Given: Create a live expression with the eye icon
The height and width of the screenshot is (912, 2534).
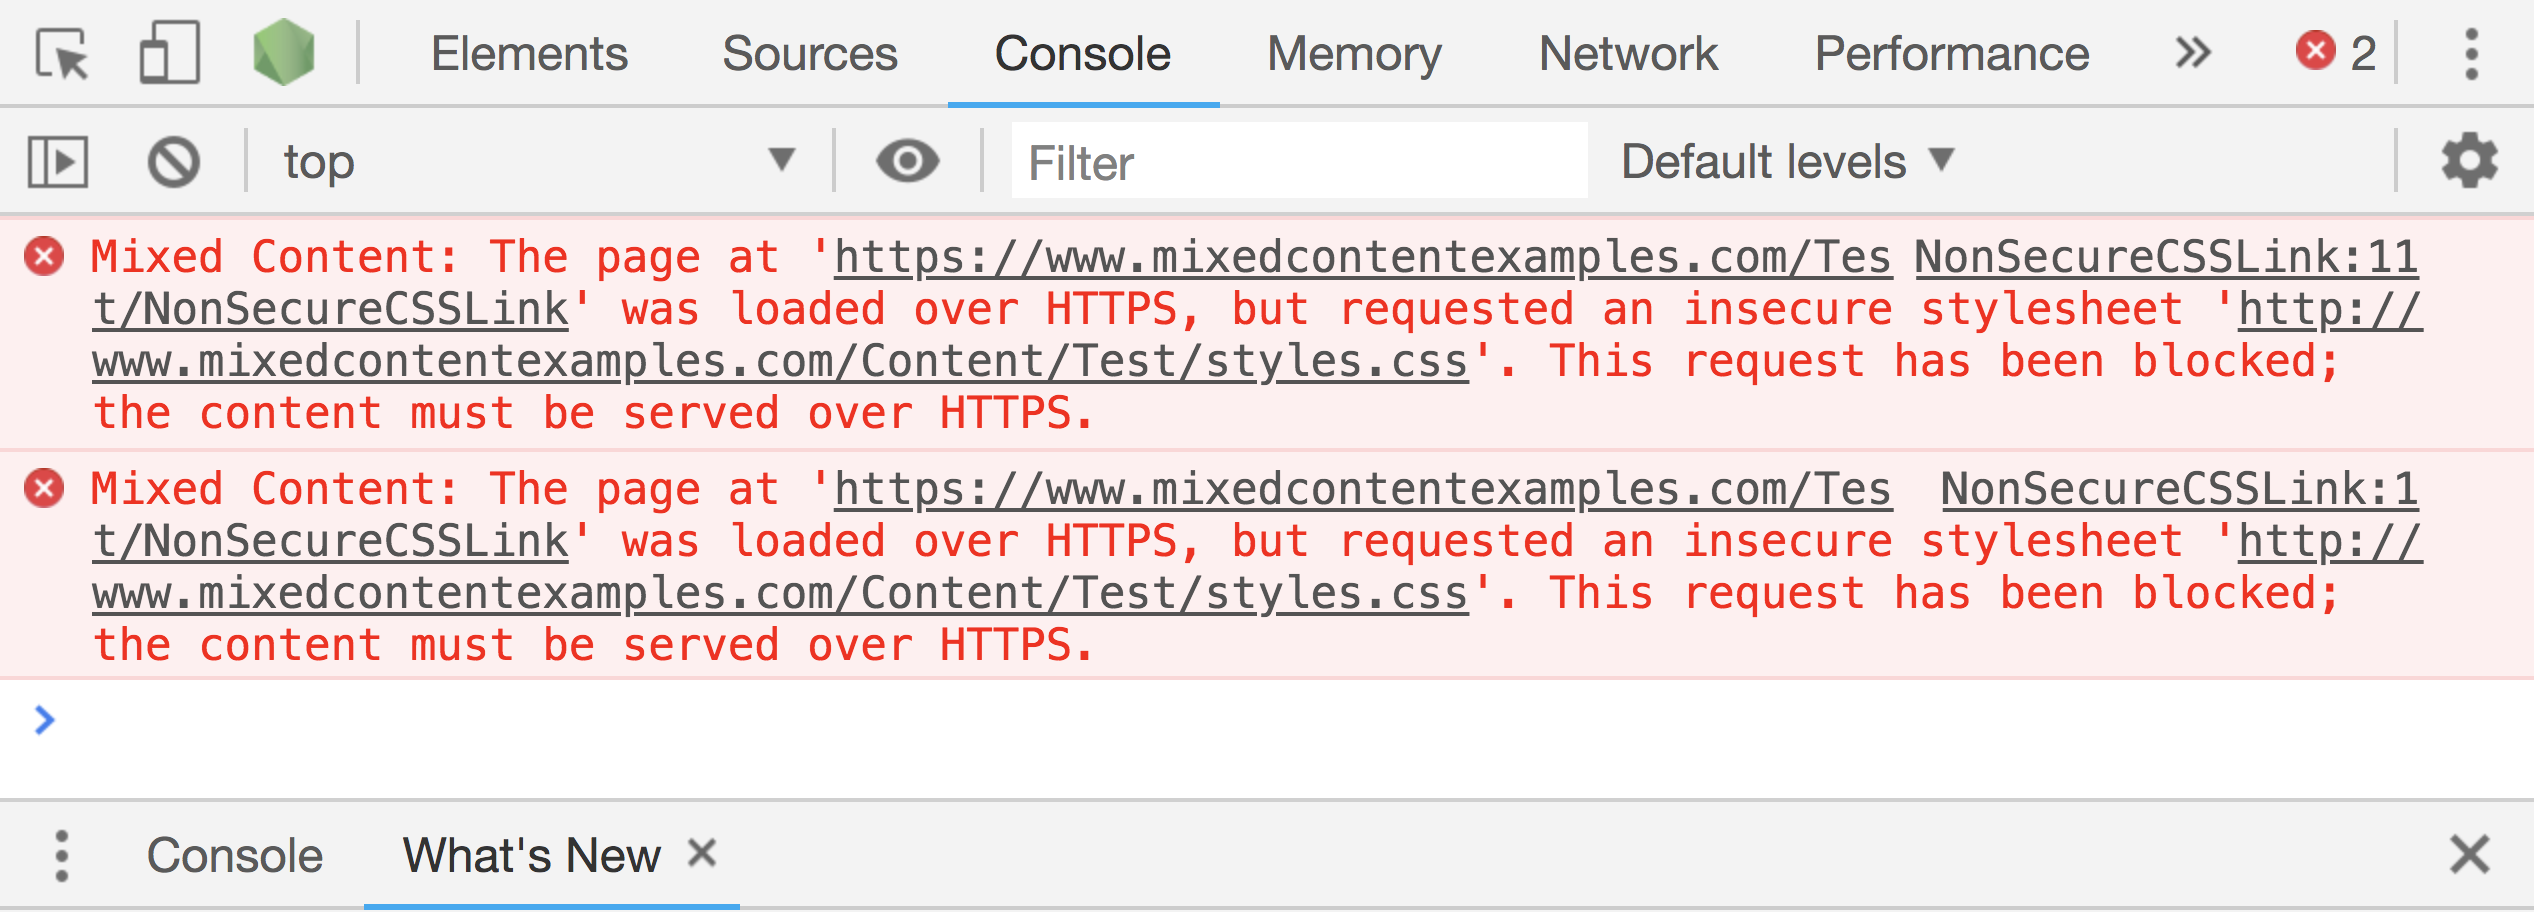Looking at the screenshot, I should (908, 160).
